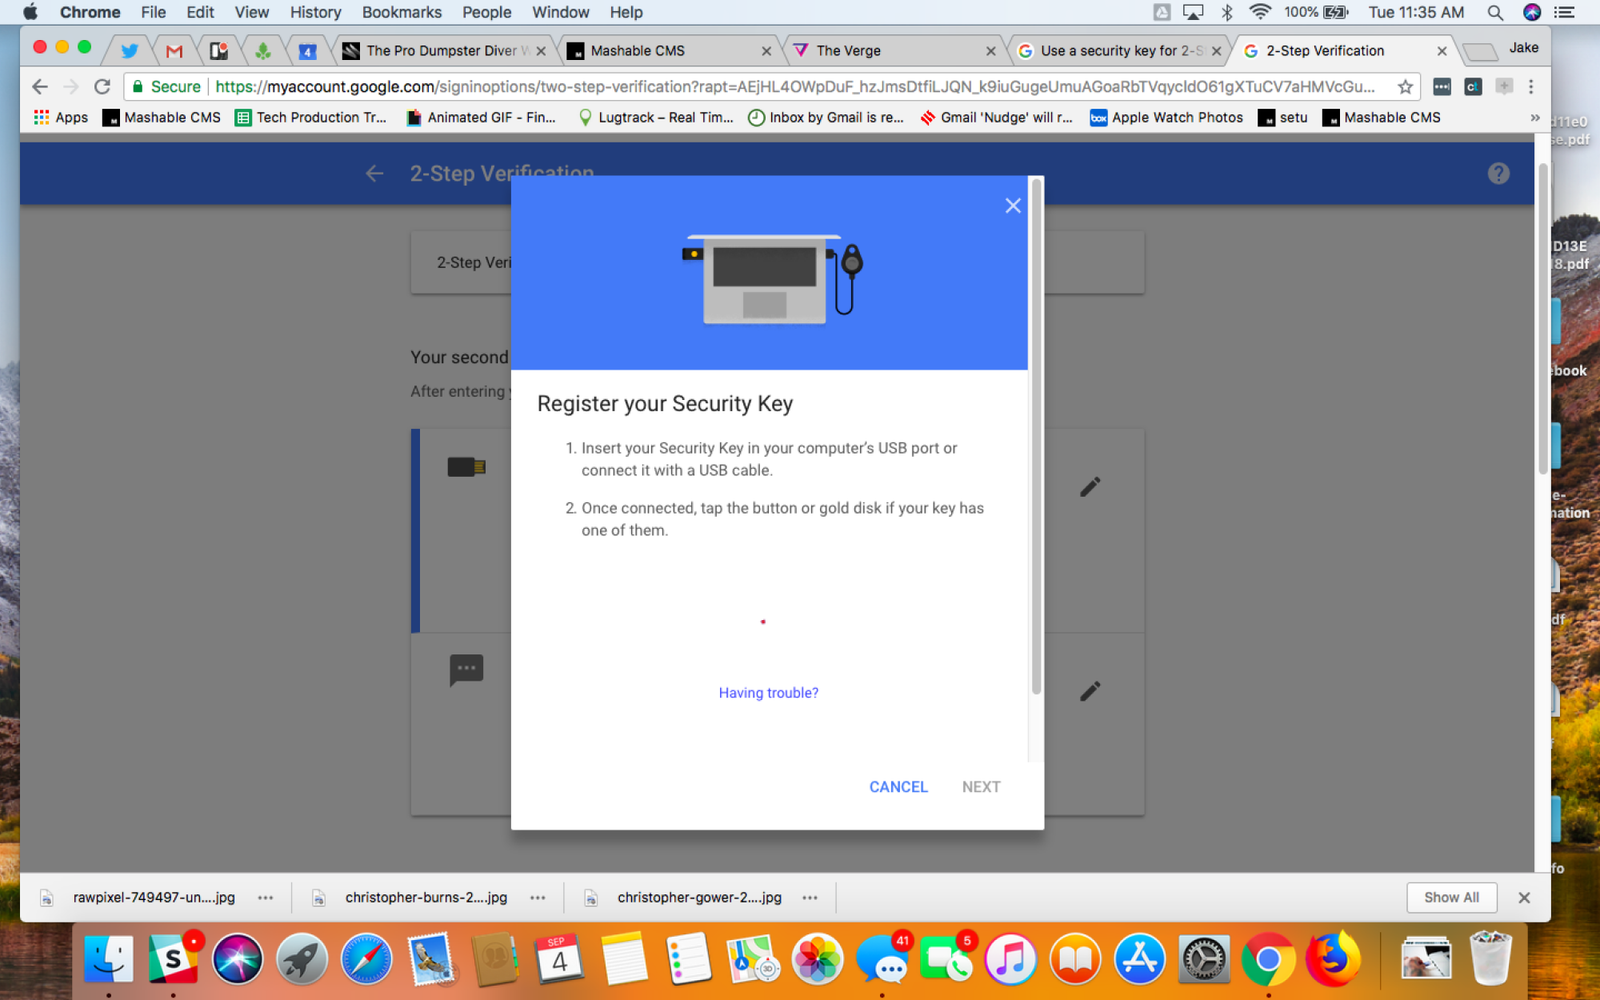Bookmark this page with star icon
This screenshot has height=1000, width=1600.
pyautogui.click(x=1405, y=87)
